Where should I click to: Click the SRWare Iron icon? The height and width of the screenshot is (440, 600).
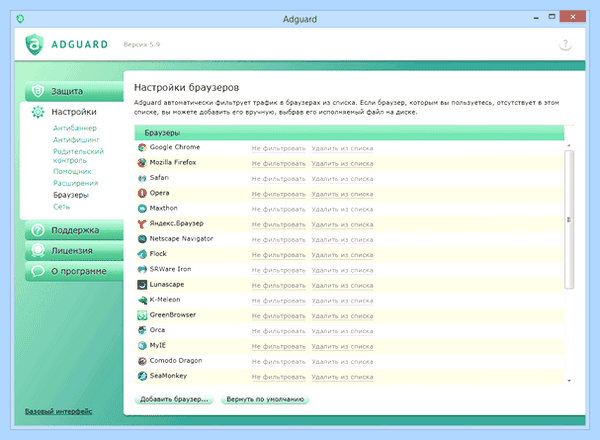(142, 269)
